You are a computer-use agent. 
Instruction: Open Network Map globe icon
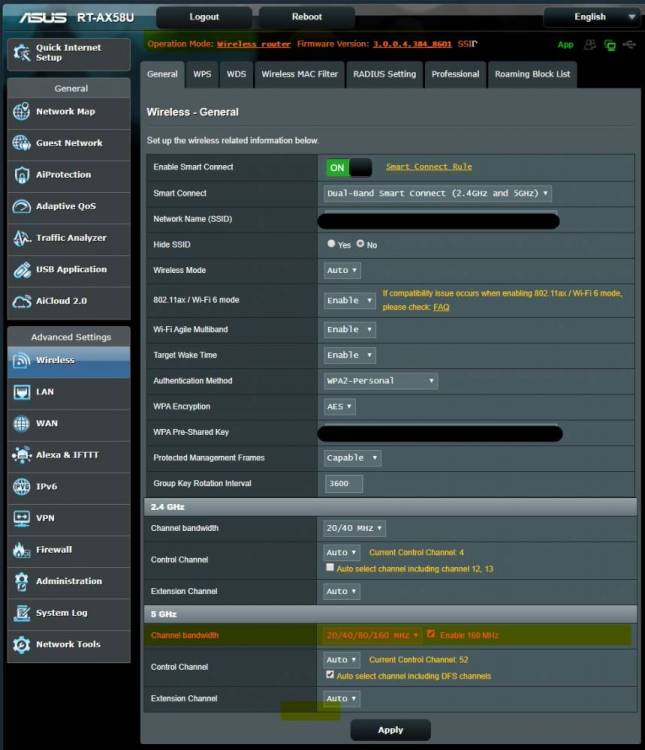tap(22, 111)
